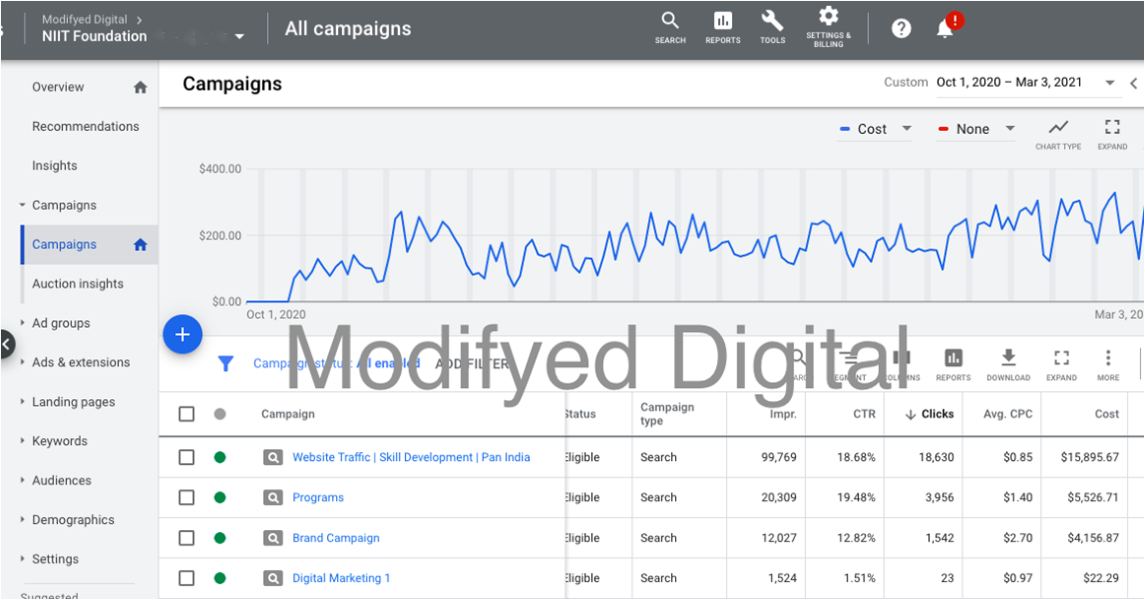Screen dimensions: 1145x600
Task: Open Recommendations in sidebar
Action: [85, 126]
